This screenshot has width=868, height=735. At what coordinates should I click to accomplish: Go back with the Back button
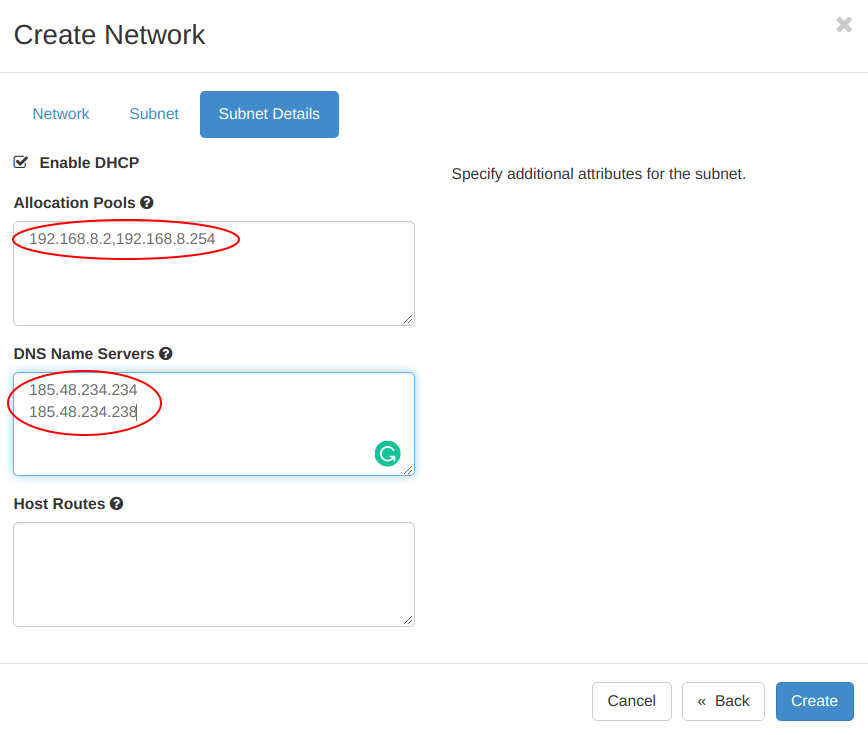[723, 701]
